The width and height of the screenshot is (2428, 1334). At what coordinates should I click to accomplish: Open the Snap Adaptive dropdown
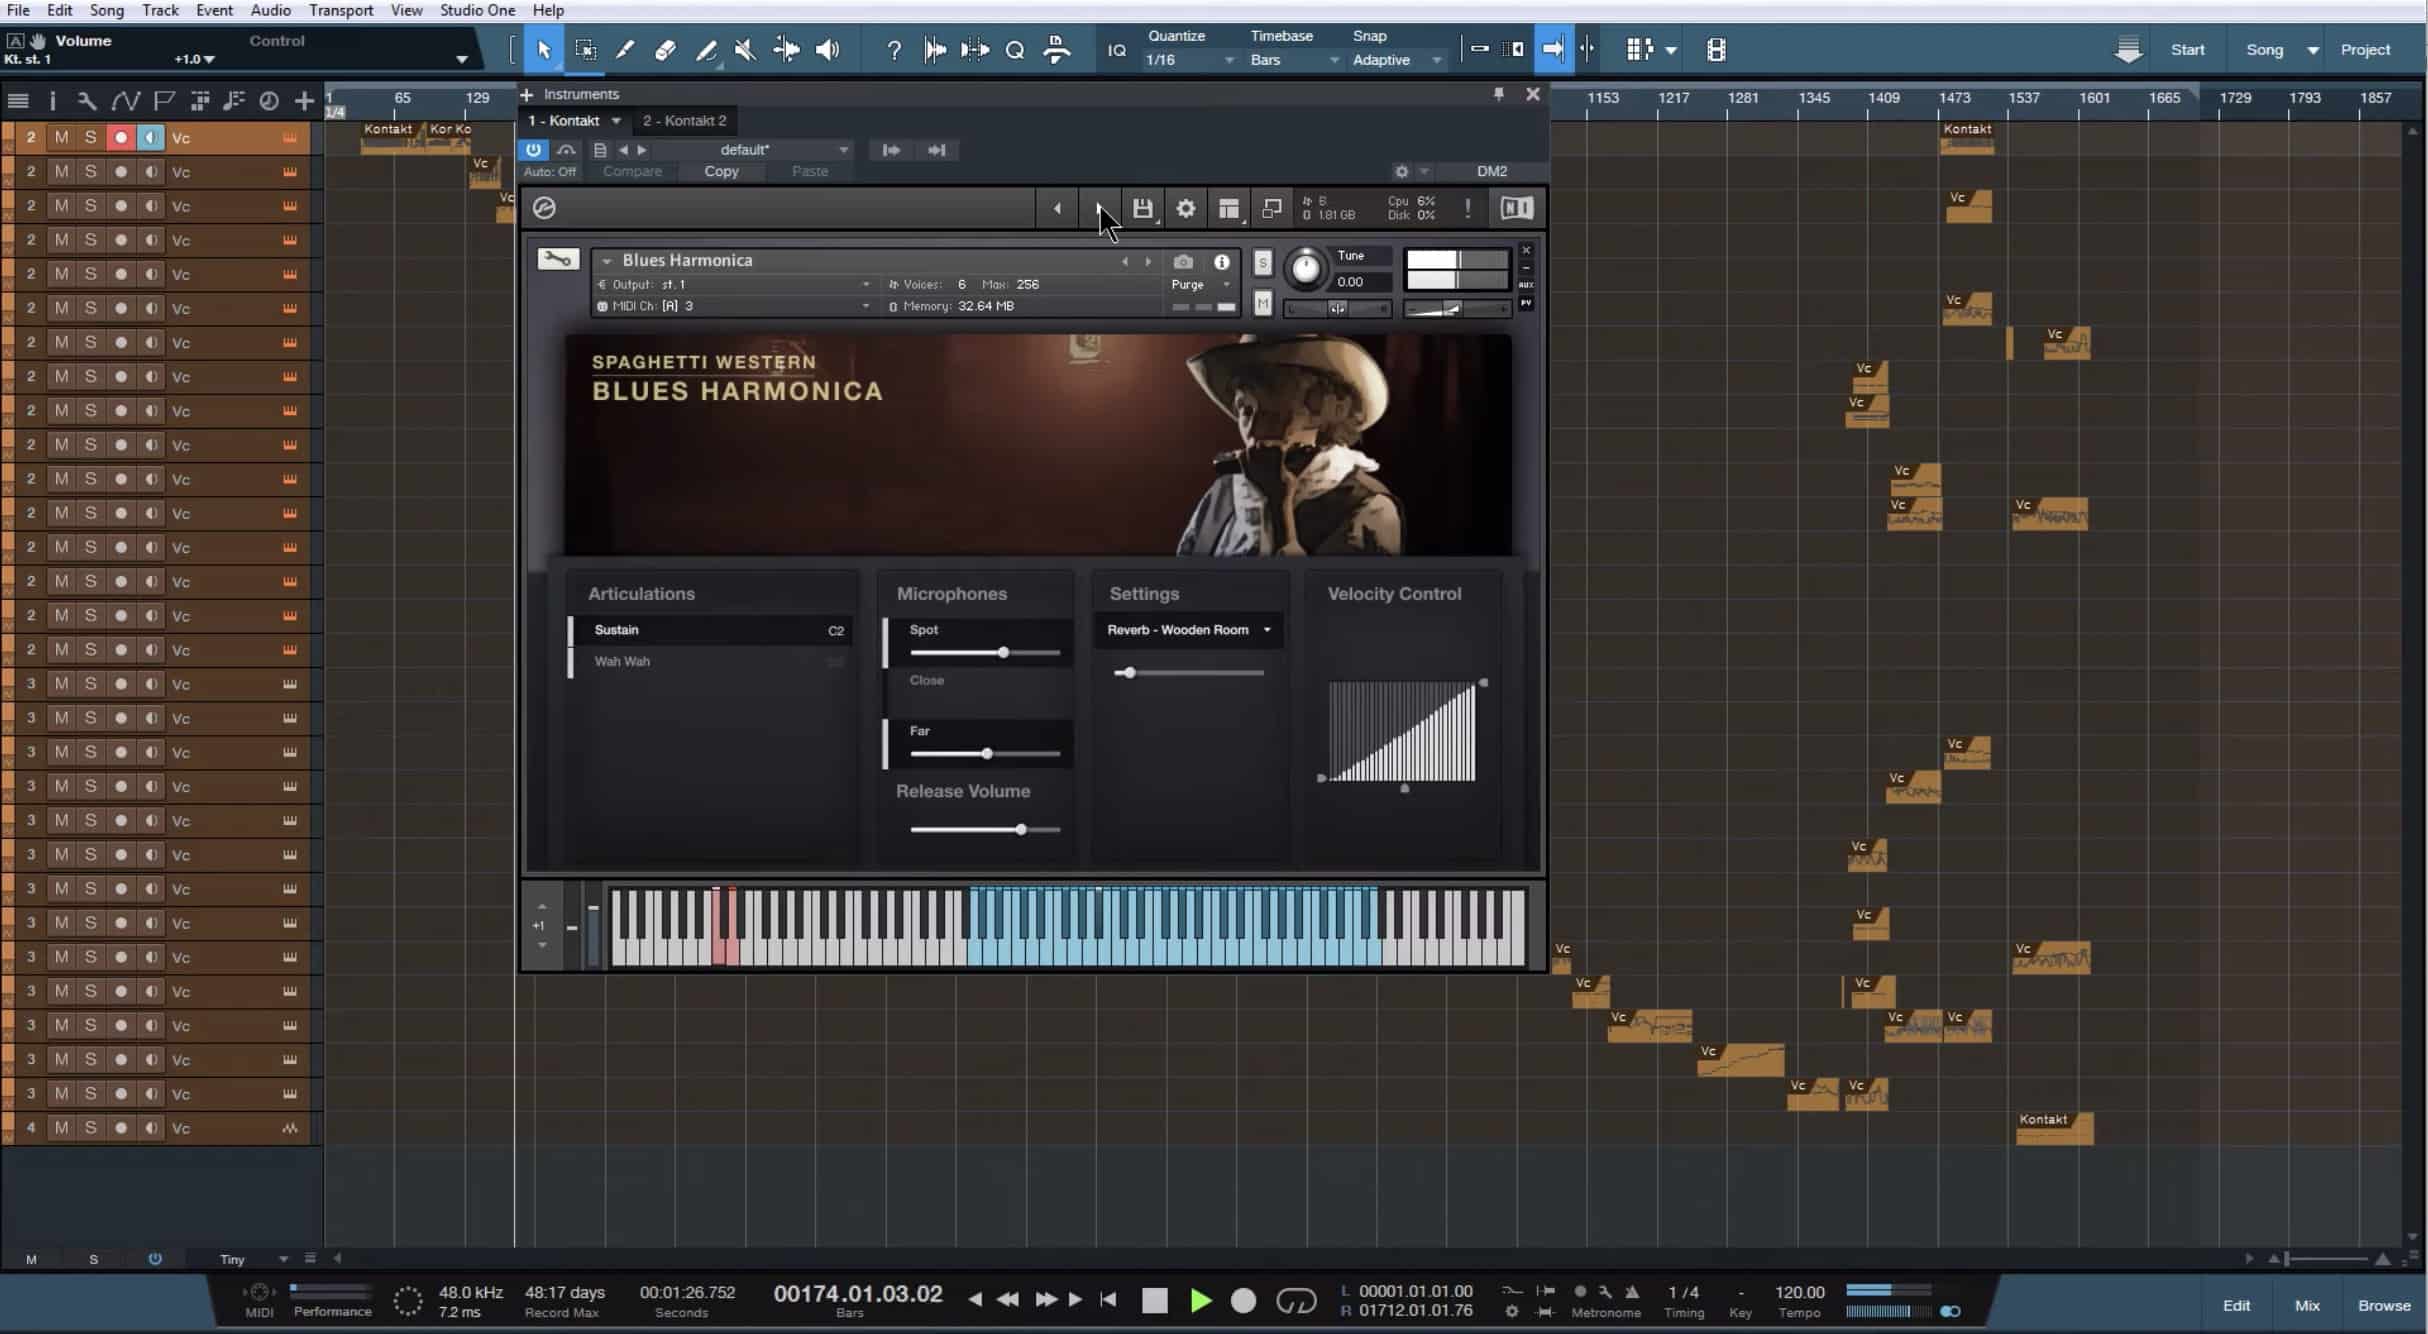click(1396, 60)
